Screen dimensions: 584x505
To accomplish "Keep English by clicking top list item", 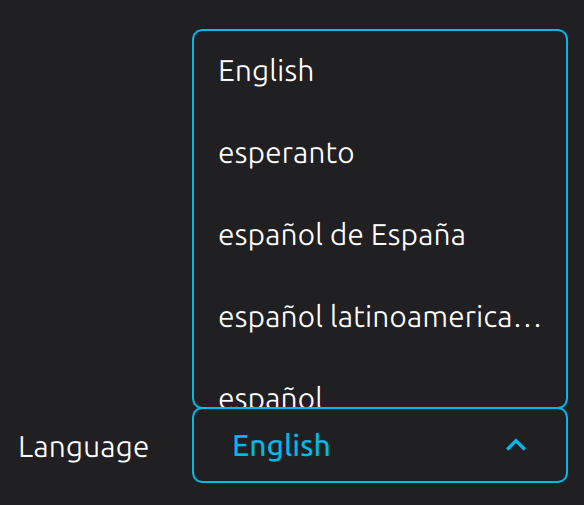I will click(380, 71).
